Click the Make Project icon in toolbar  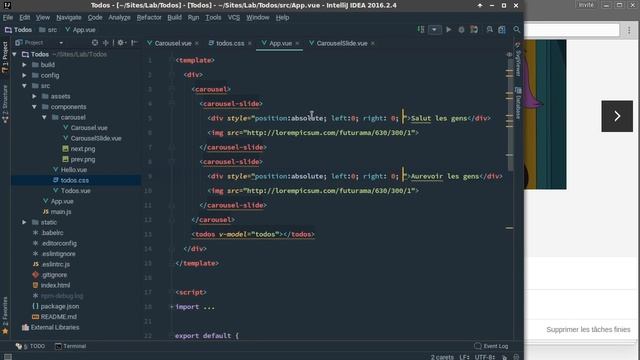(421, 29)
